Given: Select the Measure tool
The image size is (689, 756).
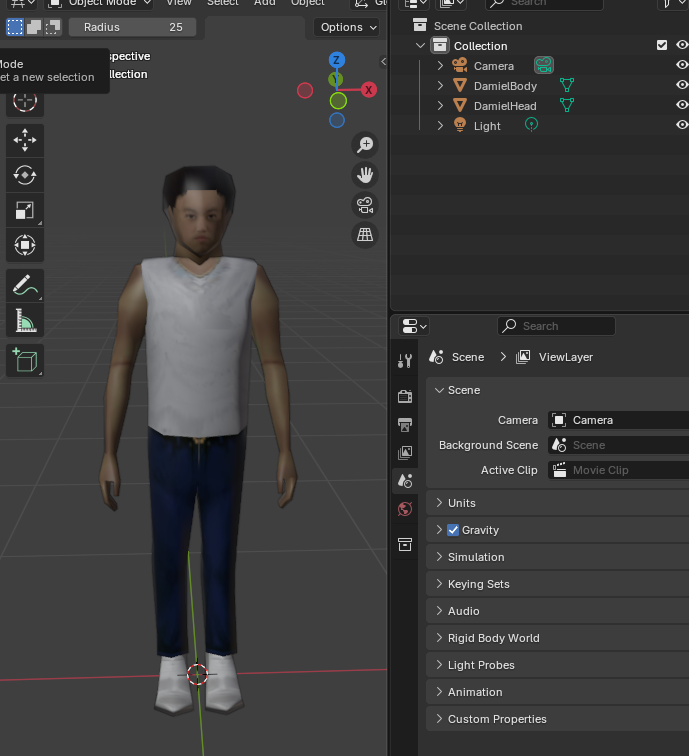Looking at the screenshot, I should 25,320.
